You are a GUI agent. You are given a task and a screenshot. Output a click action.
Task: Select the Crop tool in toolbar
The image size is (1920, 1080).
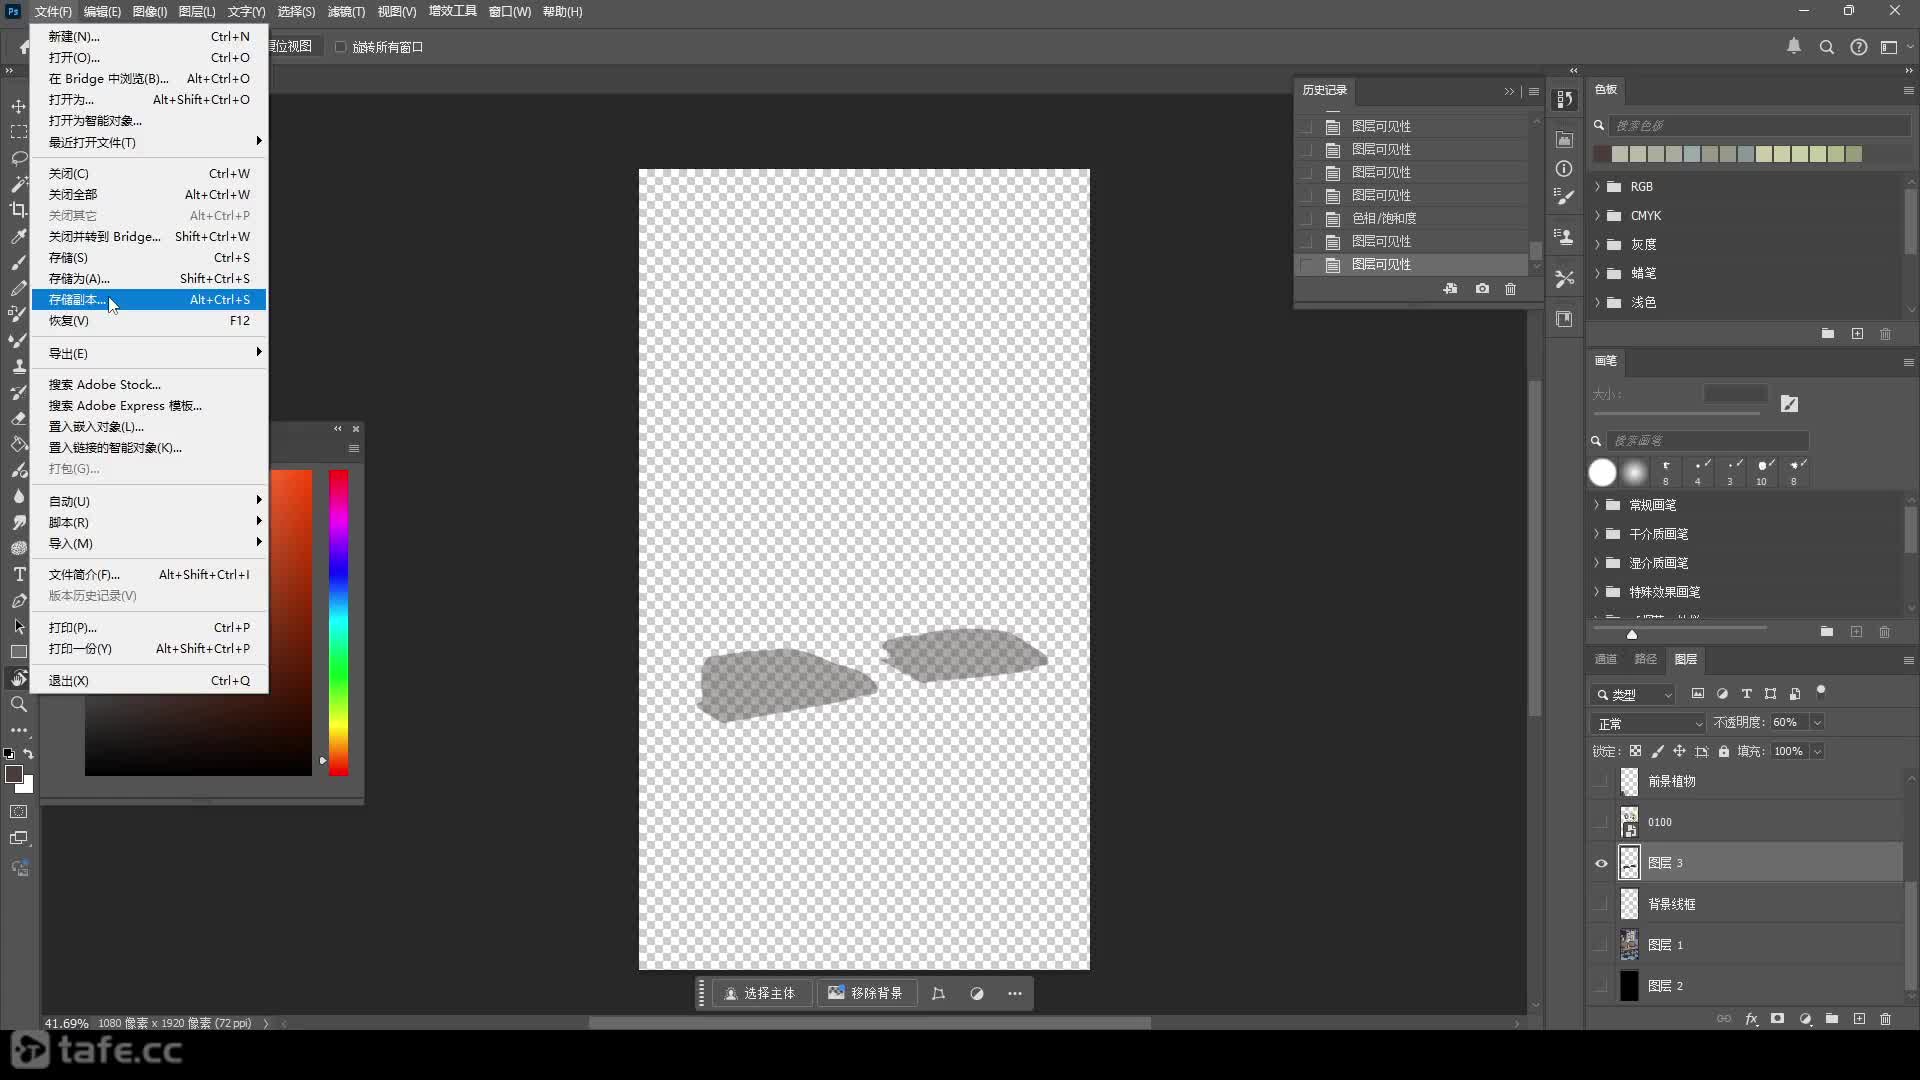tap(18, 210)
